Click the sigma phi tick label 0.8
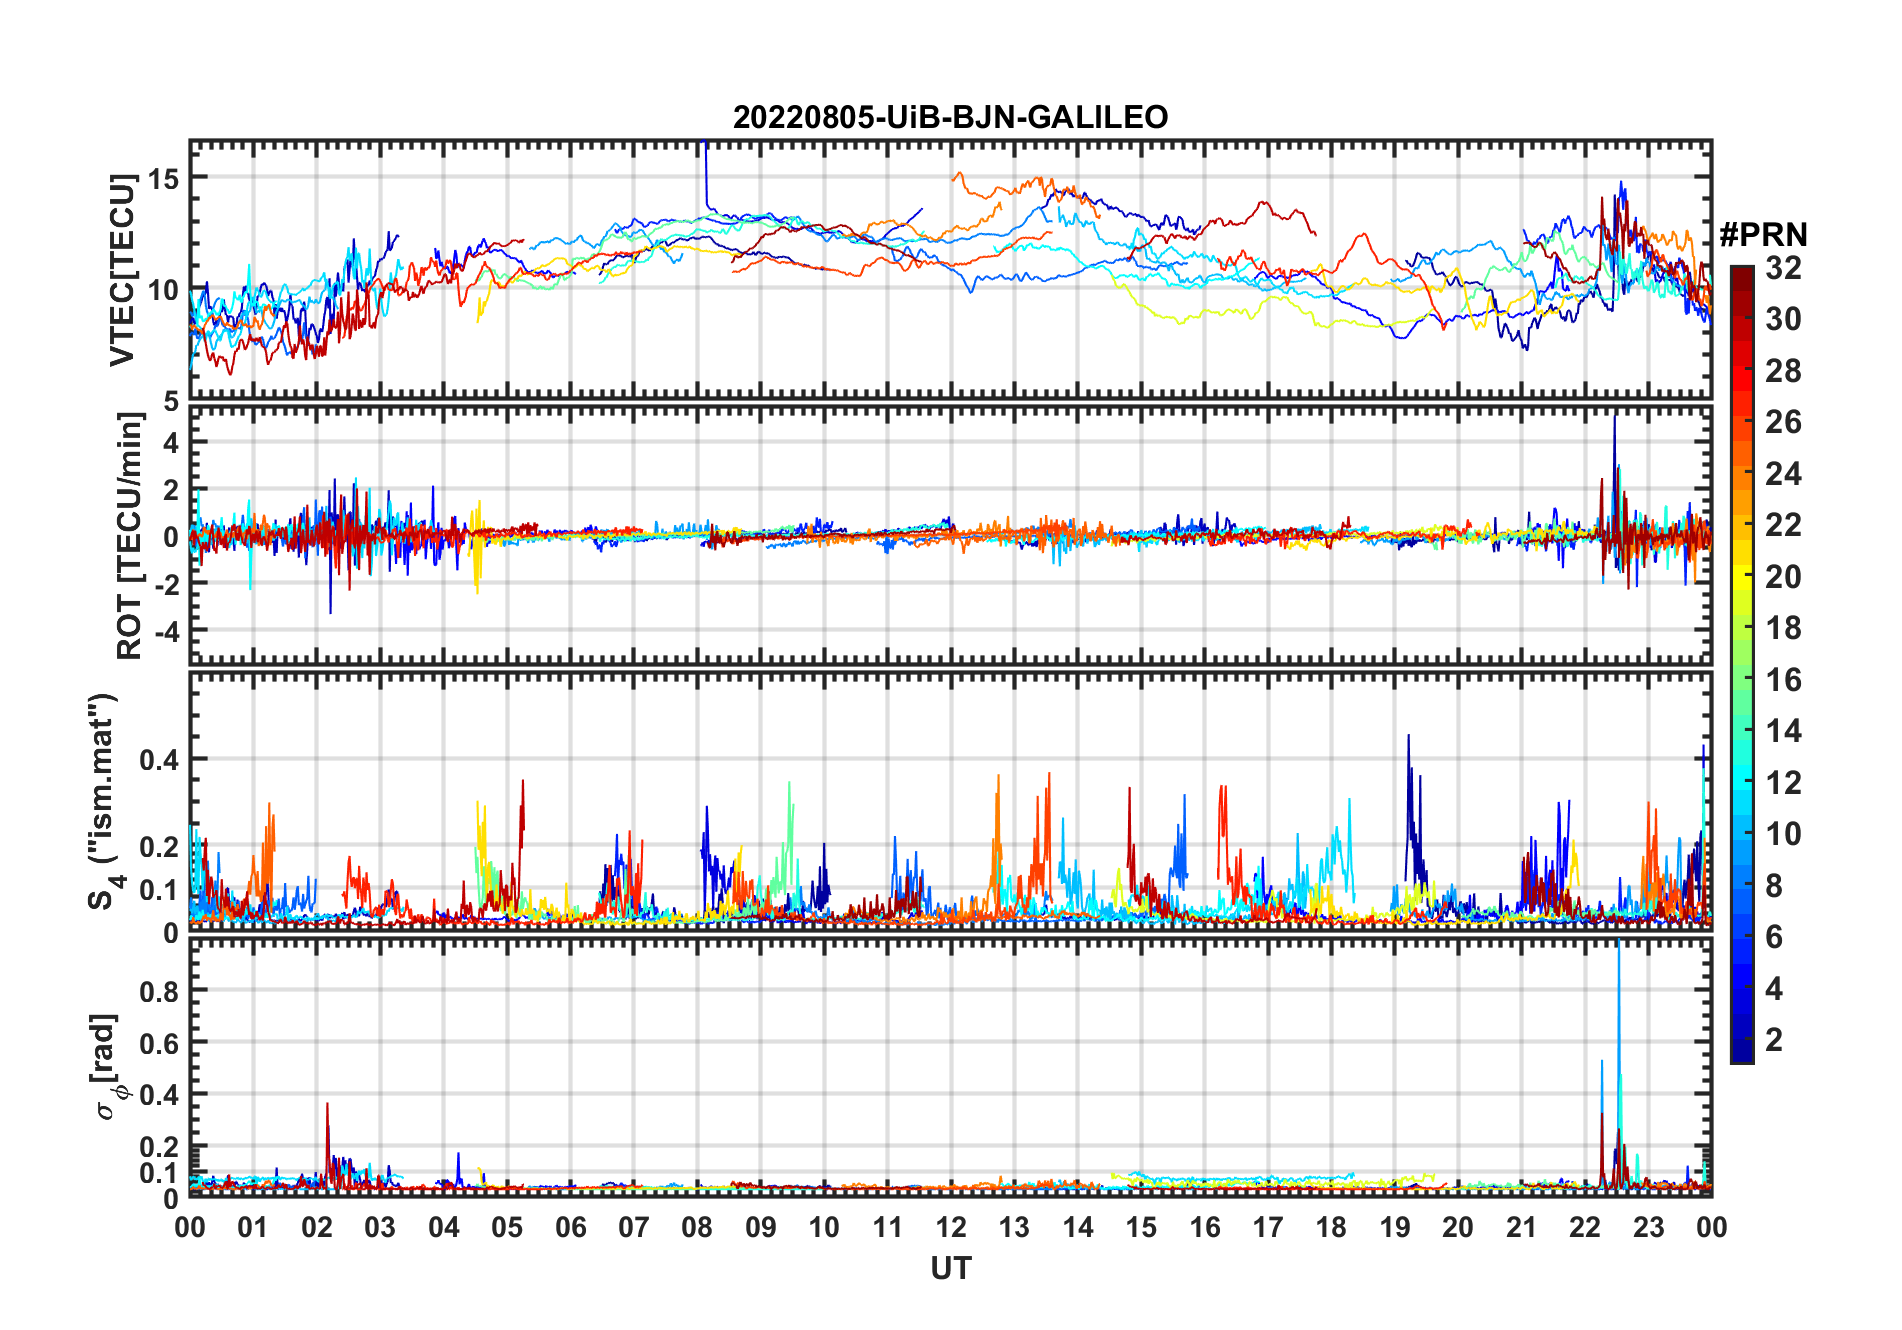Image resolution: width=1902 pixels, height=1330 pixels. pyautogui.click(x=160, y=991)
